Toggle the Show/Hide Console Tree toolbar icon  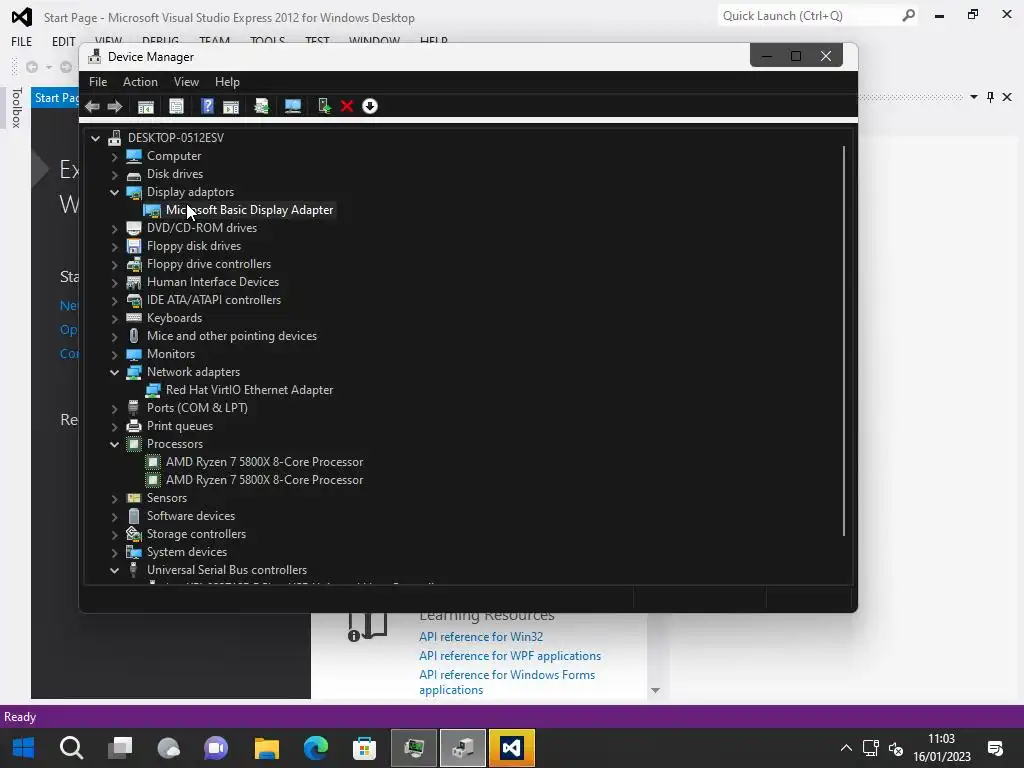(x=146, y=106)
